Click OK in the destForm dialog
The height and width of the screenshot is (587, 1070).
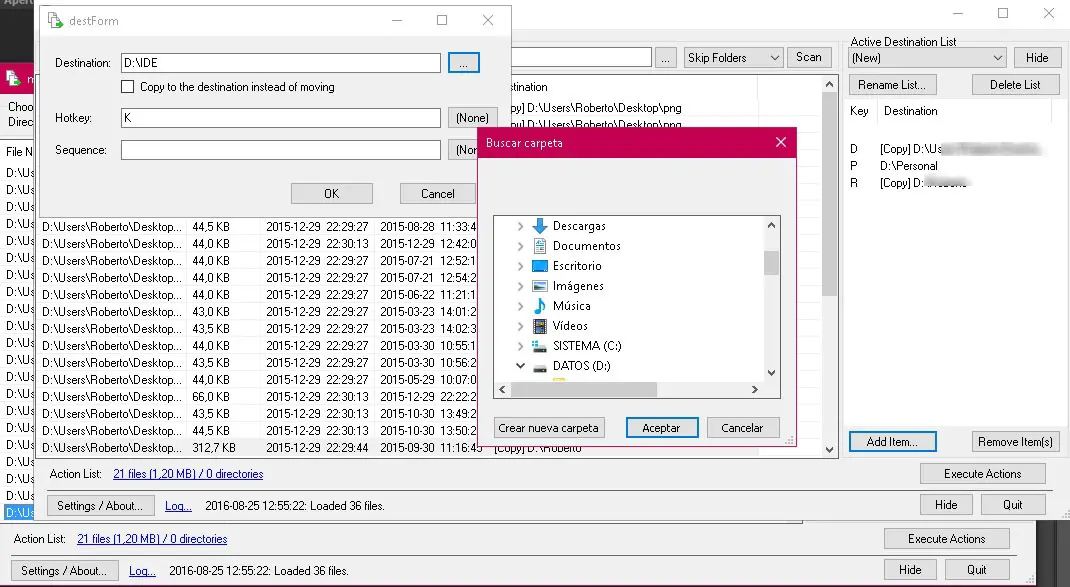point(332,194)
